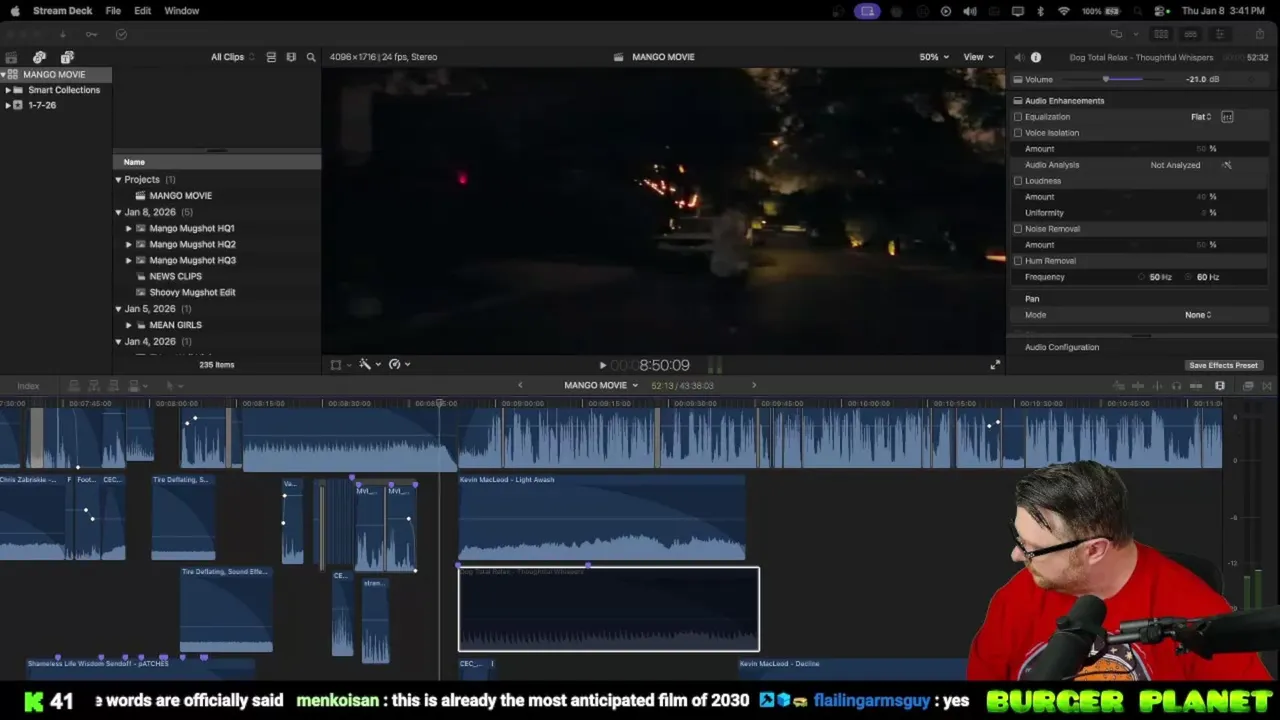Expand the MEAN GIRLS clip
1280x720 pixels.
coord(129,325)
